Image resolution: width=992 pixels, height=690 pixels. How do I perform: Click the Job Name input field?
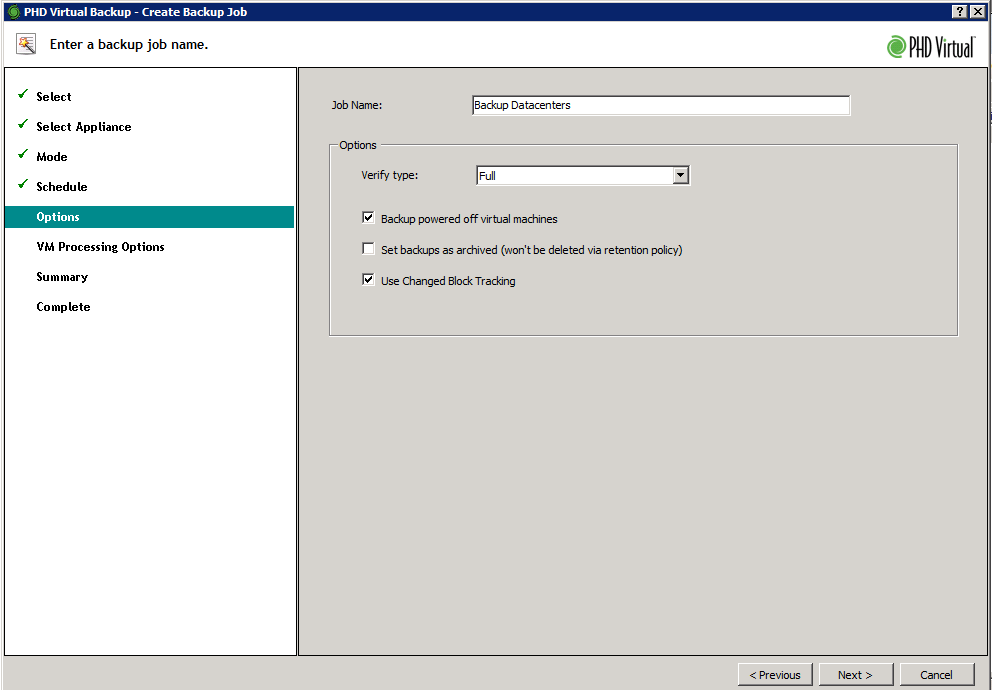pos(661,106)
